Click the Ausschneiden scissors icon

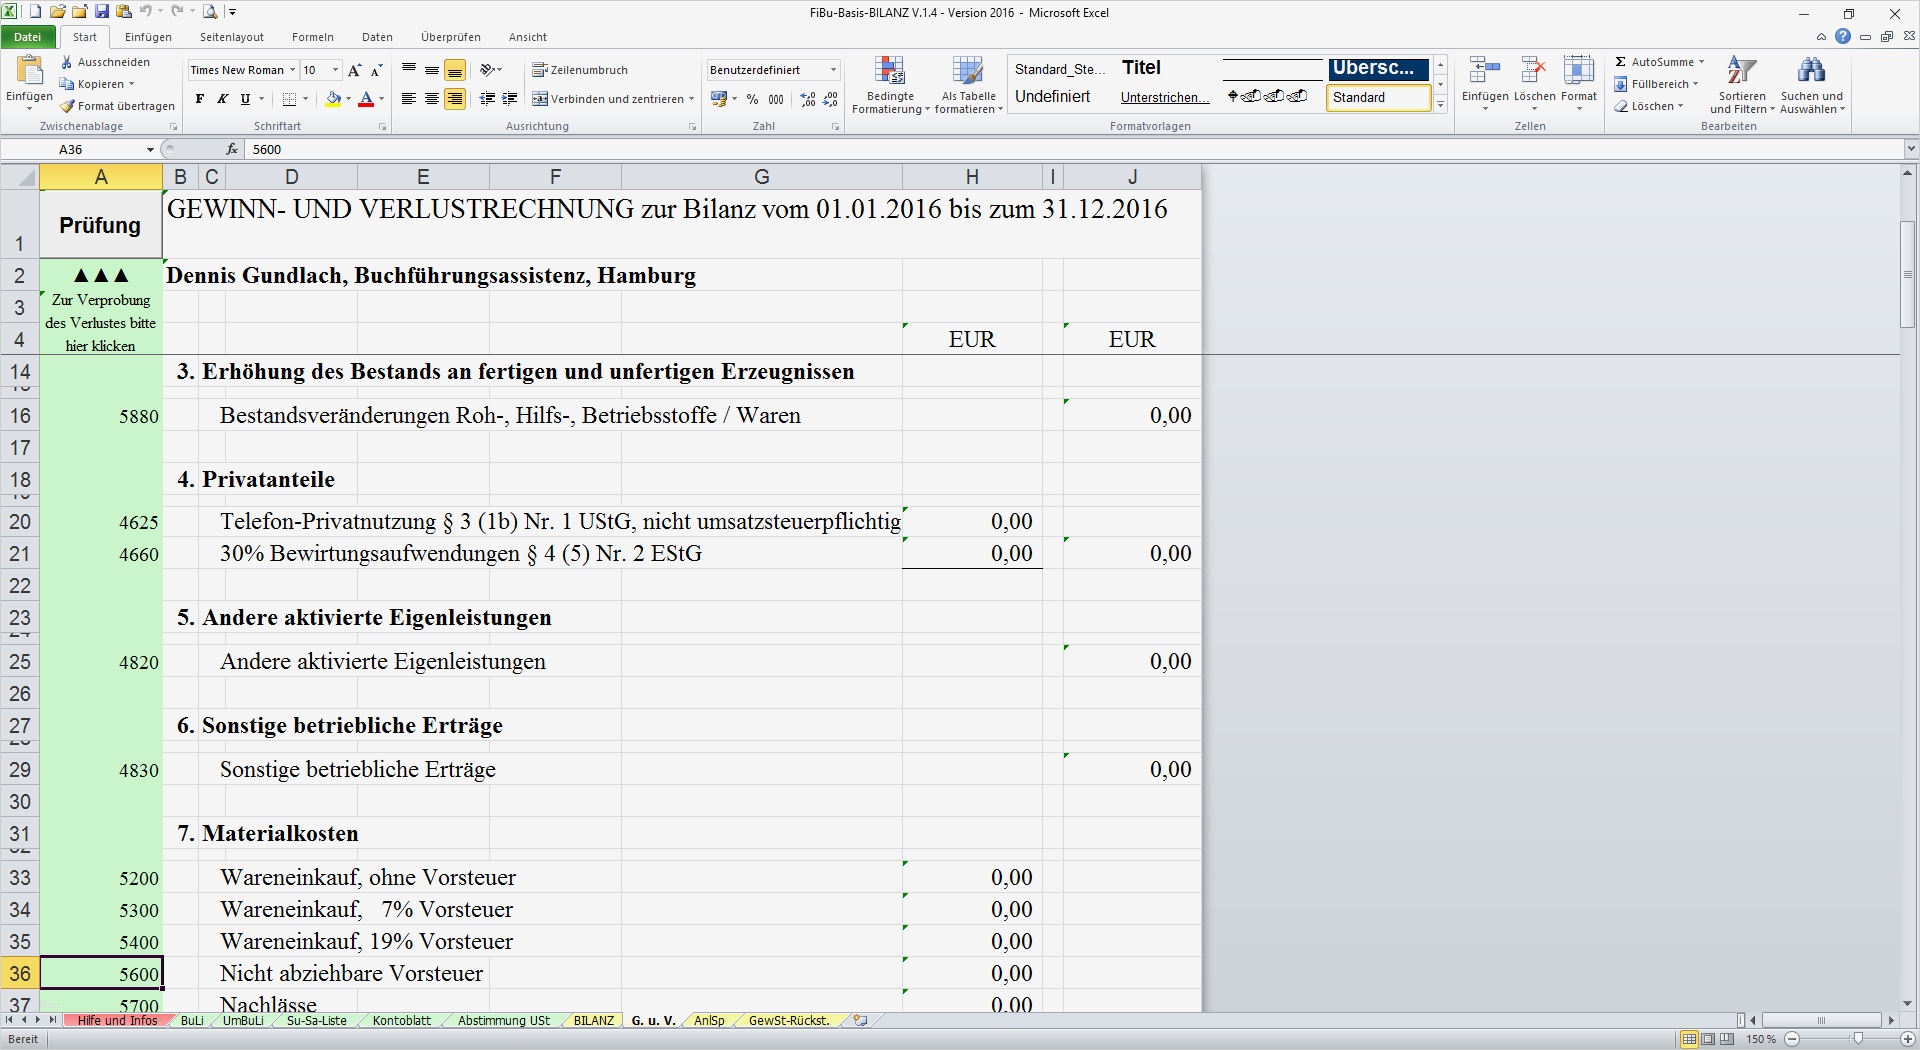point(67,62)
